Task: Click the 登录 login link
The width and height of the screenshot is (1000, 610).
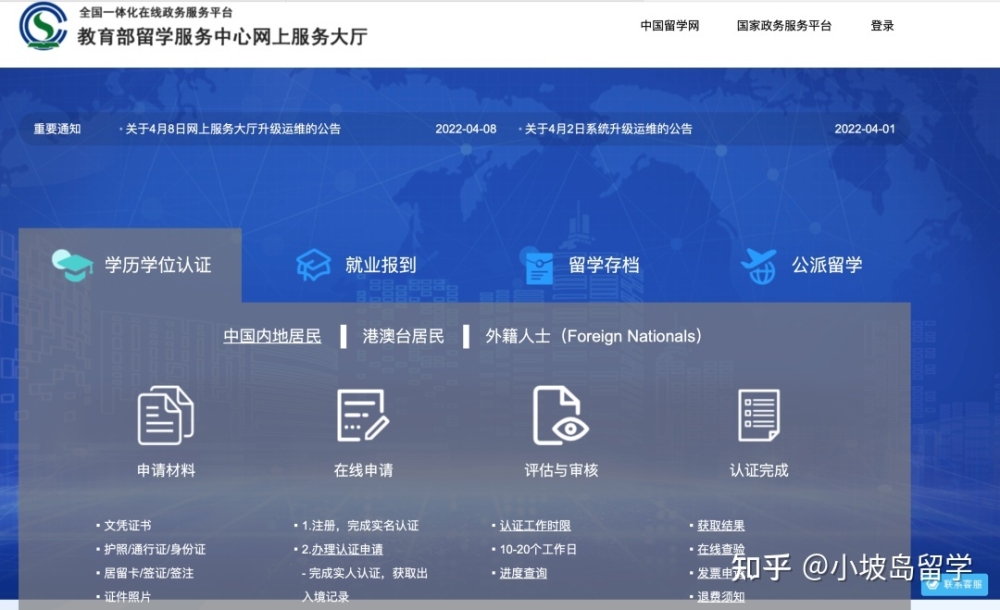Action: 882,26
